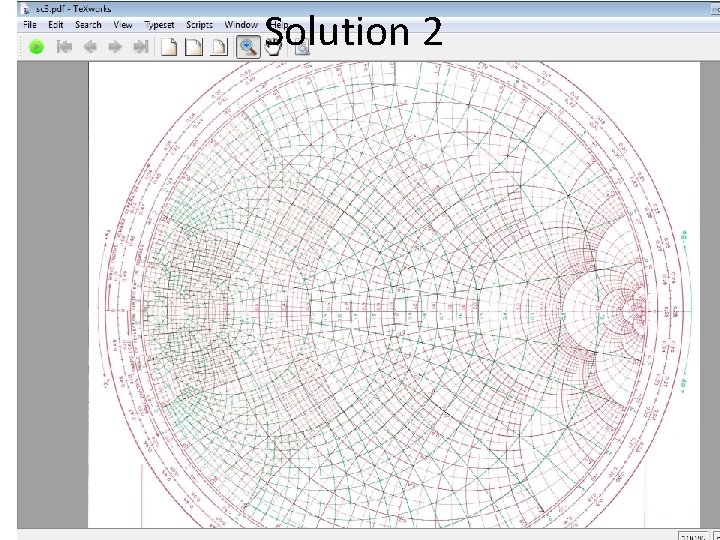This screenshot has height=540, width=720.
Task: Open the Scripts menu
Action: point(199,25)
